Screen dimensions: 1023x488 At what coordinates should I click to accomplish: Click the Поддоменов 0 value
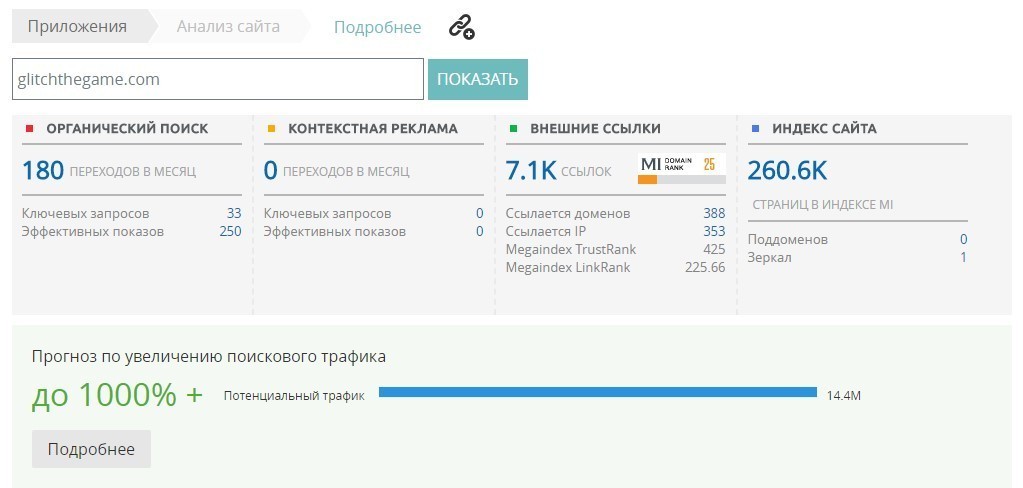(x=964, y=239)
